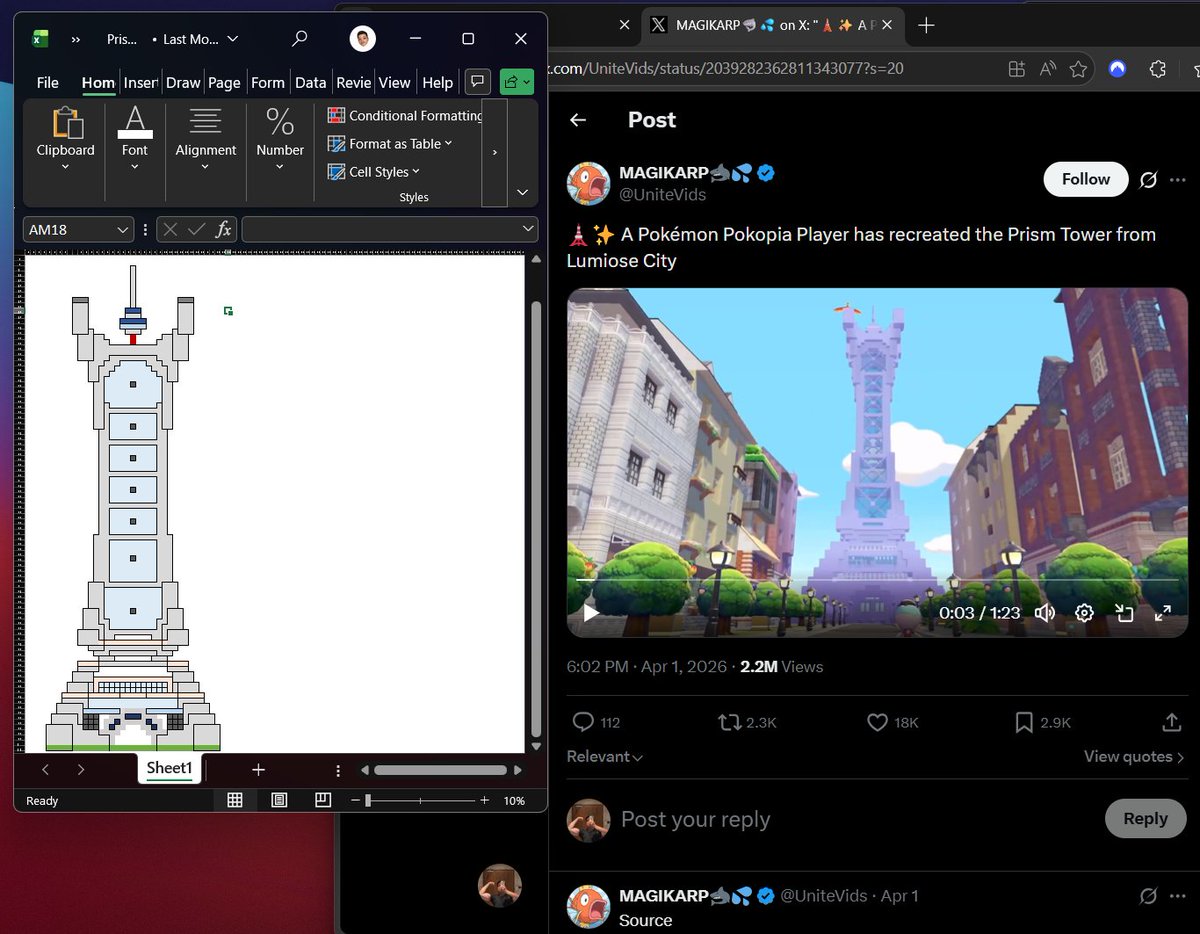1200x934 pixels.
Task: Click the Excel vertical scrollbar
Action: pos(536,518)
